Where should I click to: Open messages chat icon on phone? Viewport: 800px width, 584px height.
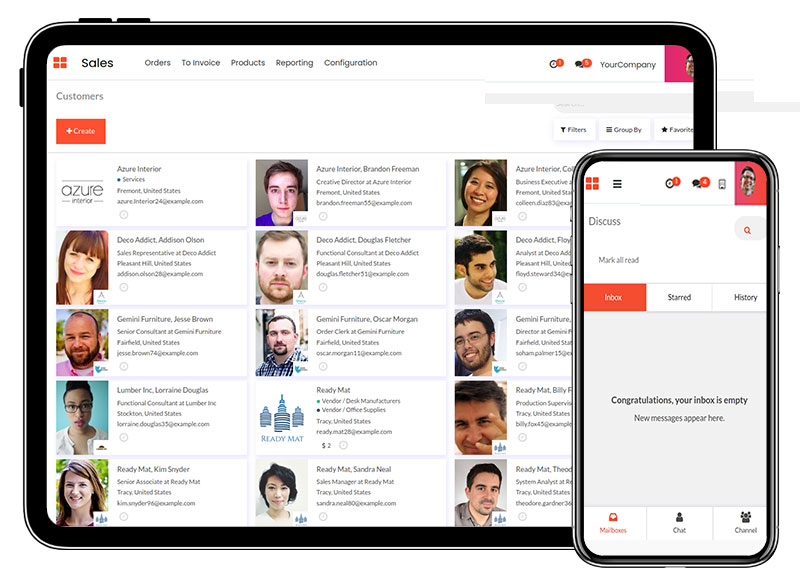point(697,184)
